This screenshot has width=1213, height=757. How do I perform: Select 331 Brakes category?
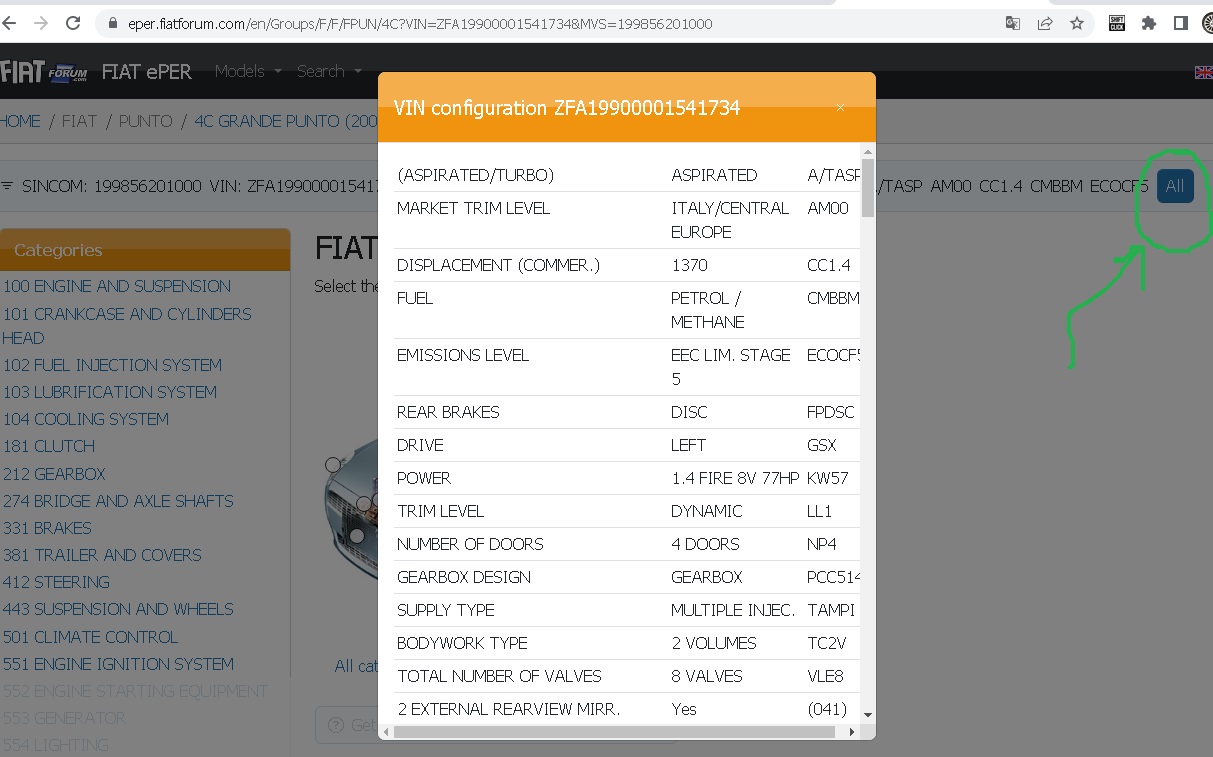pyautogui.click(x=47, y=528)
